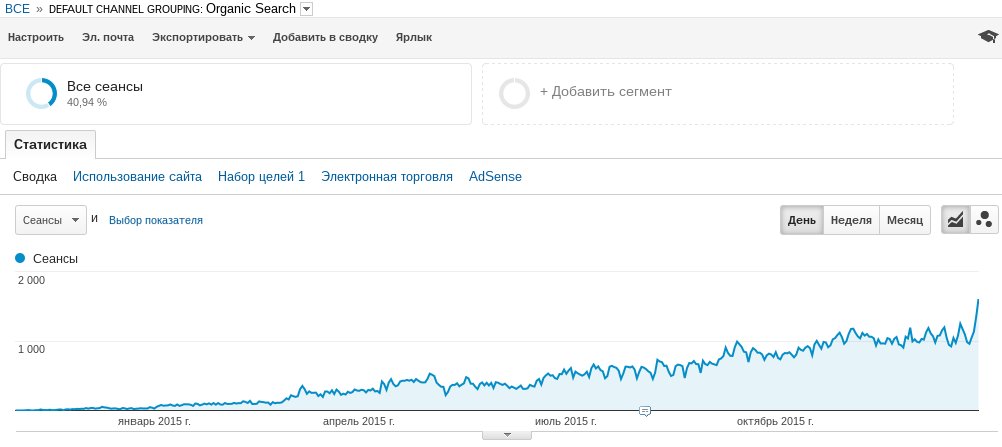Image resolution: width=1002 pixels, height=447 pixels.
Task: Click the ВСЕ breadcrumb link
Action: point(18,9)
